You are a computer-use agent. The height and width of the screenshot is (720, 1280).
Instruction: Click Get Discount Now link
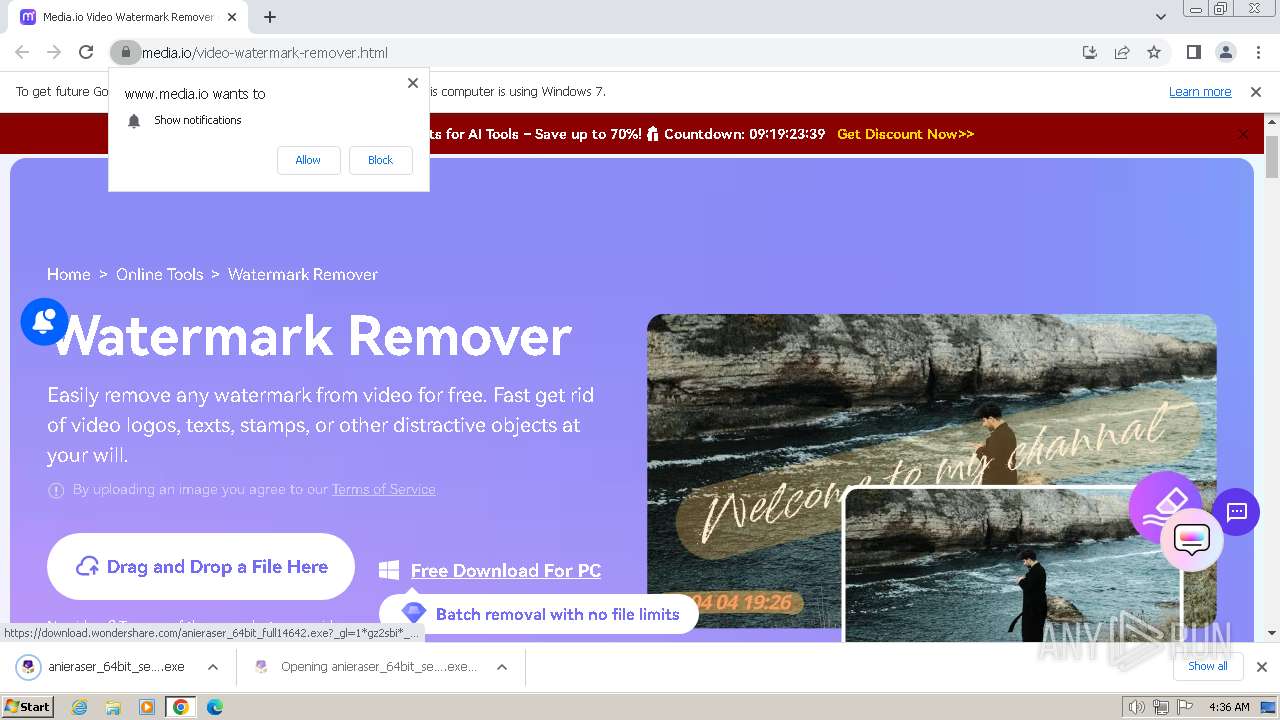click(x=905, y=134)
